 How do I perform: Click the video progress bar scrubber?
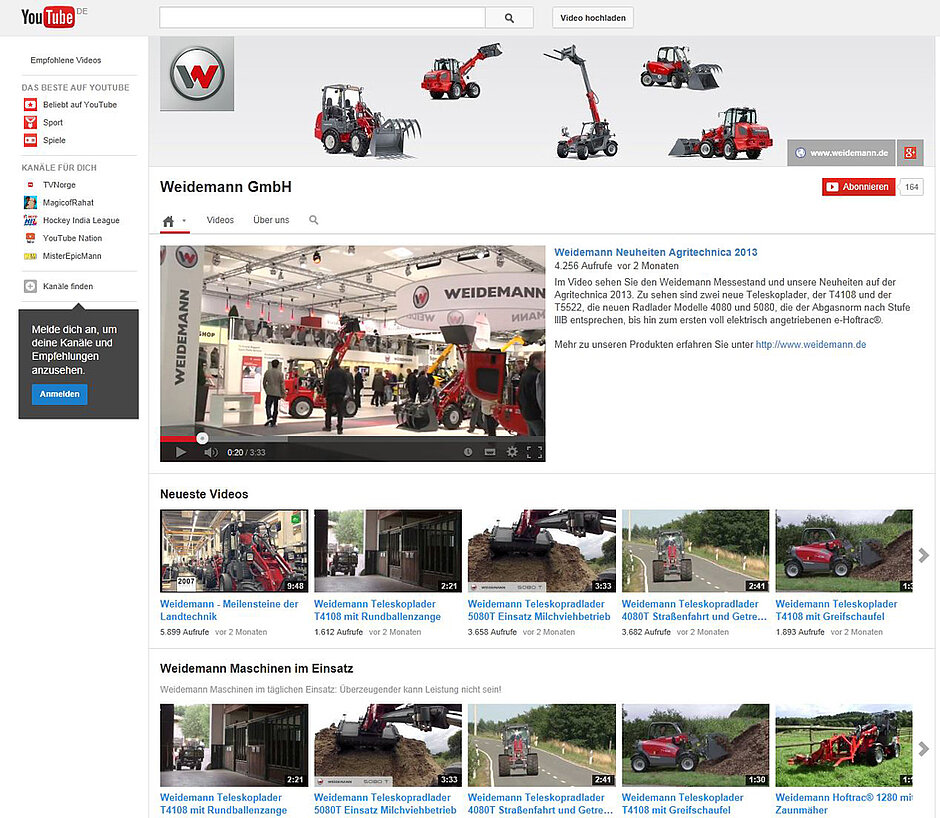[x=202, y=437]
